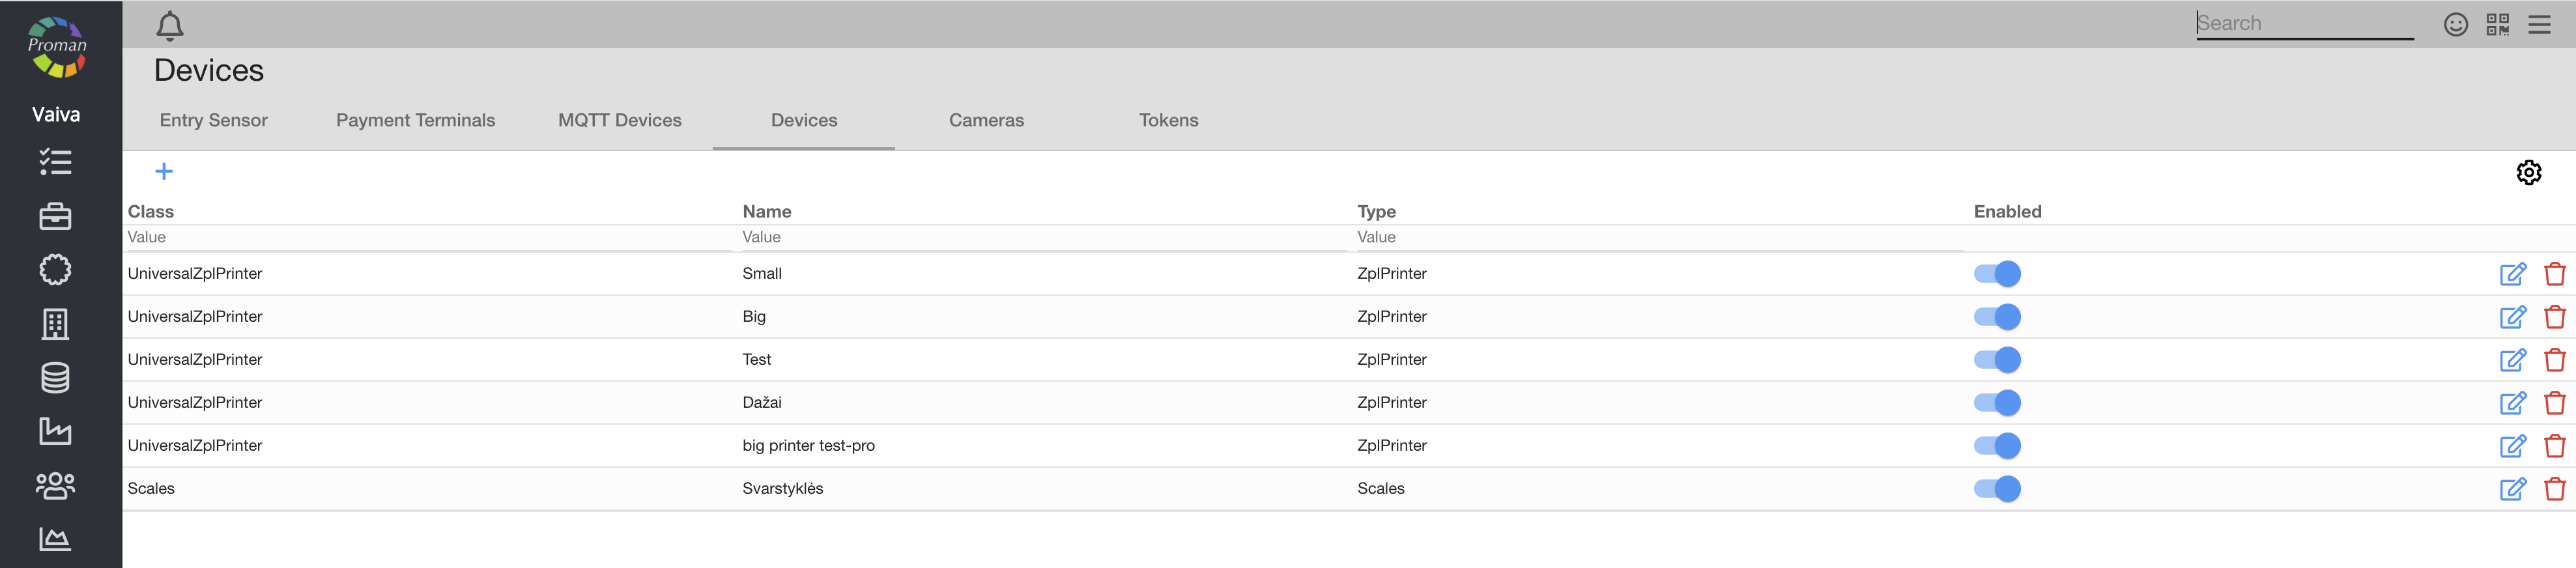Switch to the Cameras tab
The width and height of the screenshot is (2576, 568).
(x=986, y=120)
